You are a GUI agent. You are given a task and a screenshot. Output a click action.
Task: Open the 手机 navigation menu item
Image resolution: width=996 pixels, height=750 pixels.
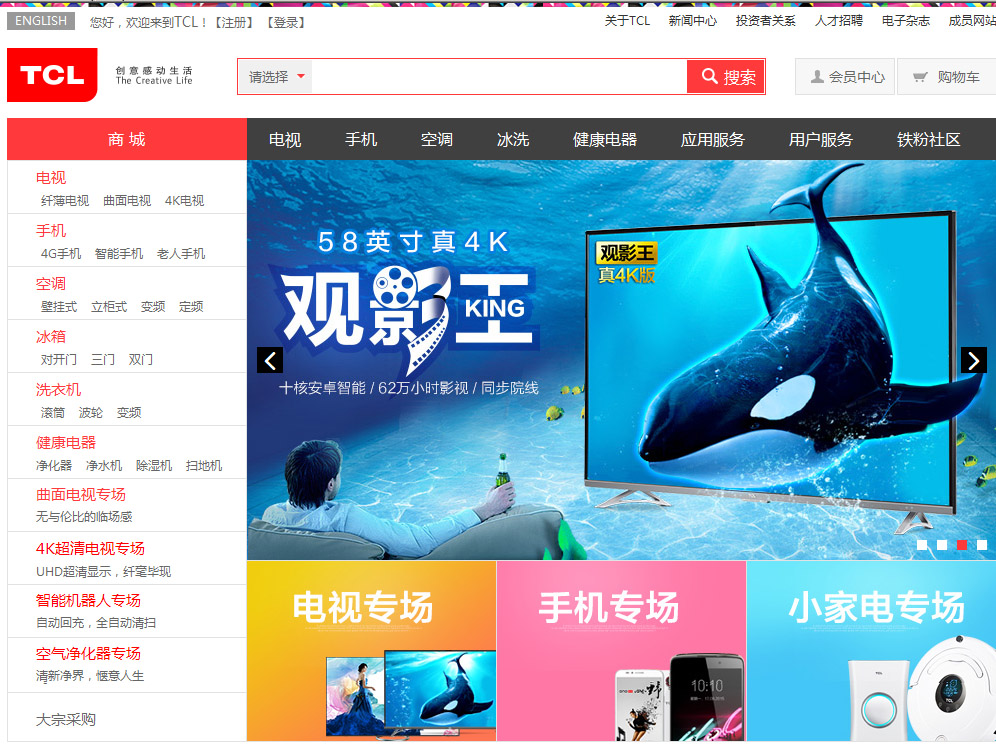(x=361, y=140)
